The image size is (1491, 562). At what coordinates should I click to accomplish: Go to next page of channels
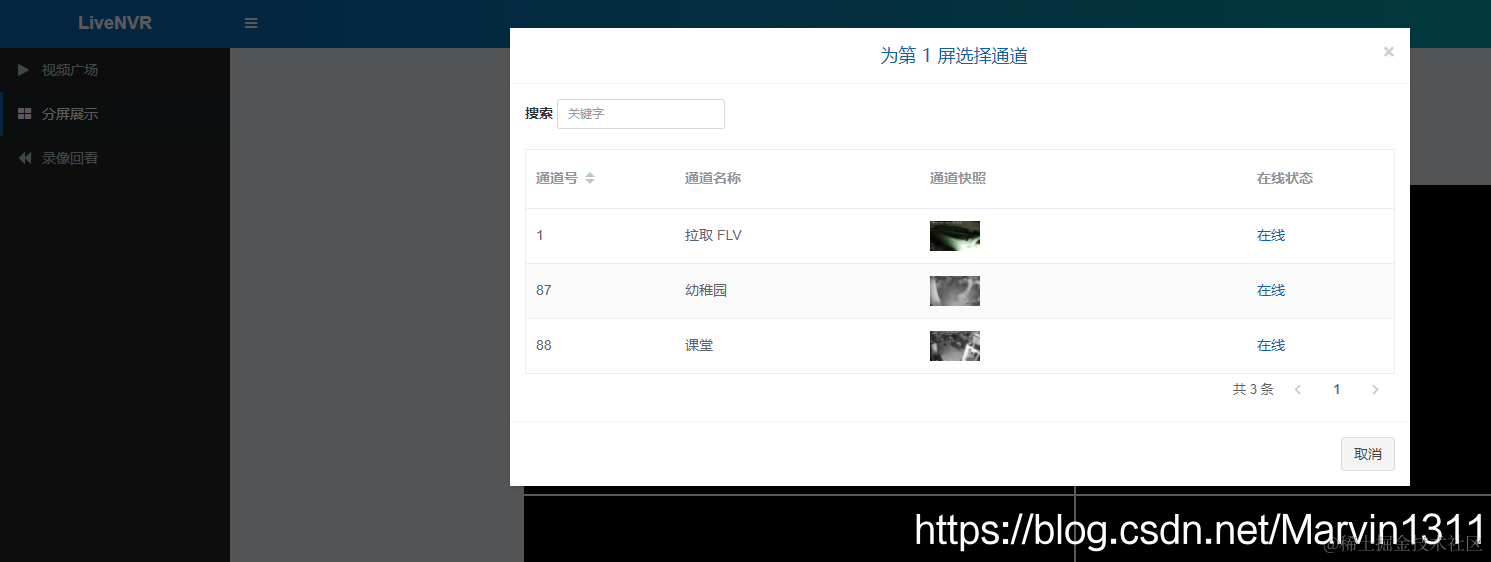pos(1375,390)
